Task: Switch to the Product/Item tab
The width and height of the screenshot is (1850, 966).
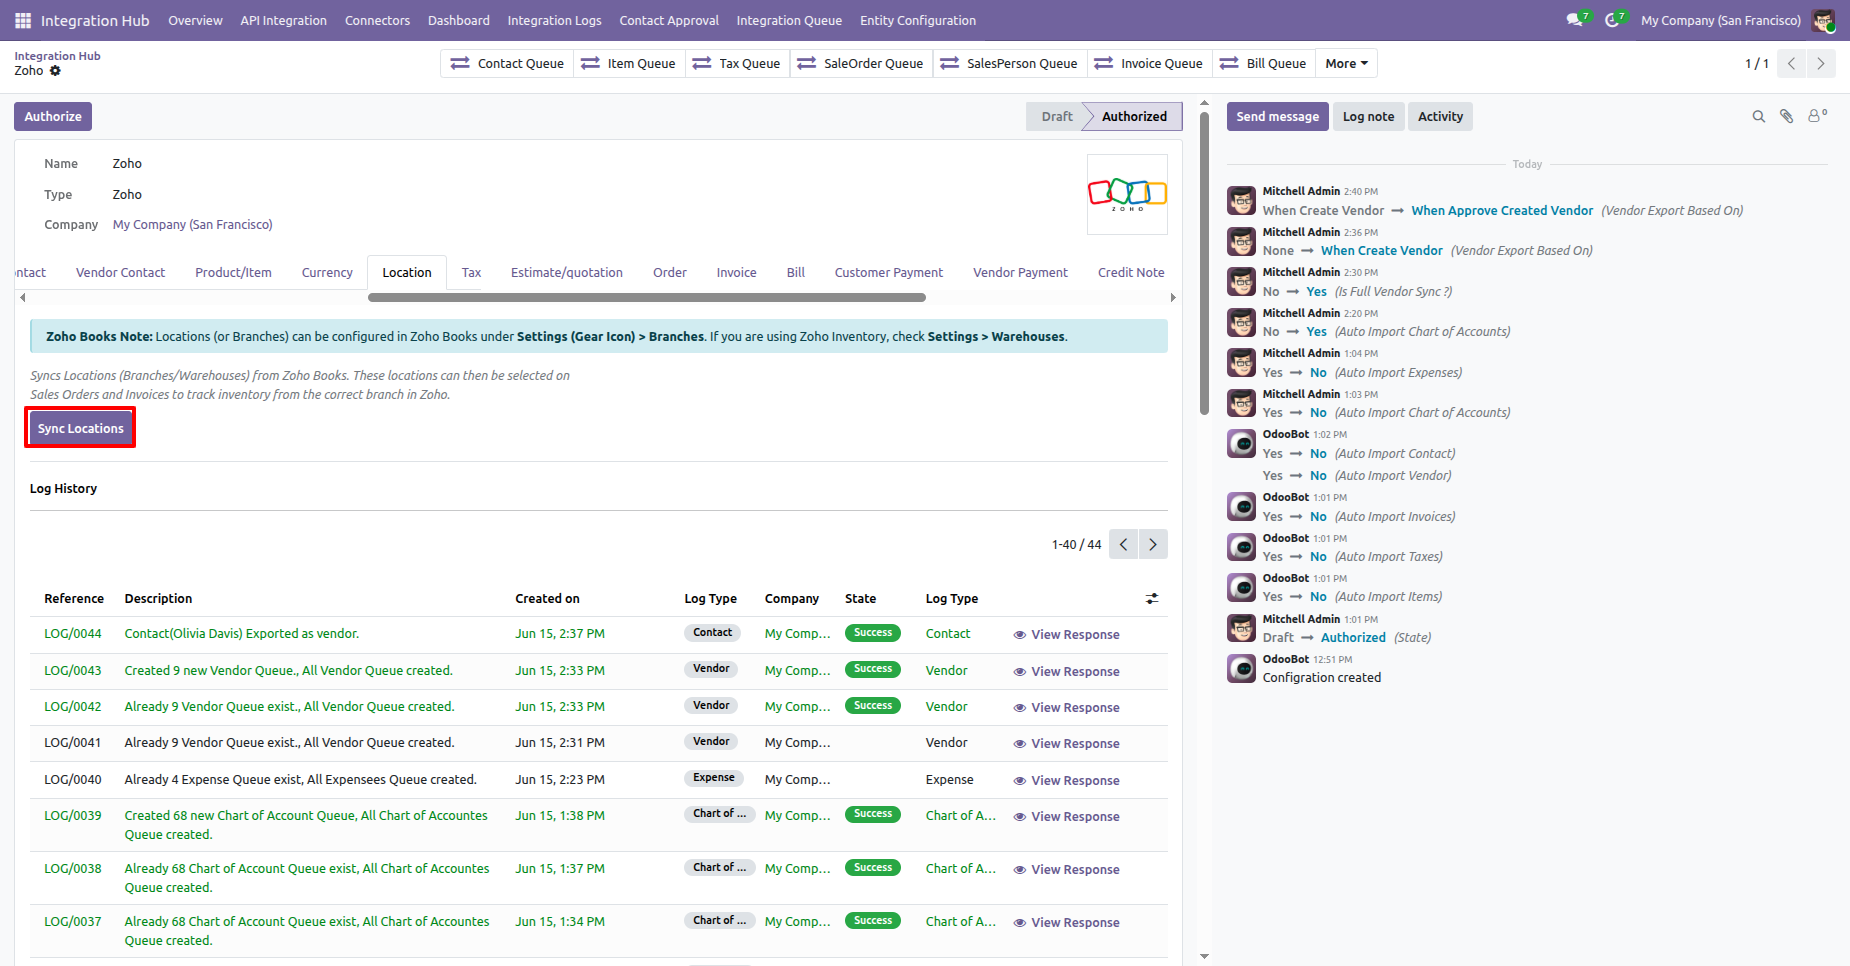Action: click(233, 272)
